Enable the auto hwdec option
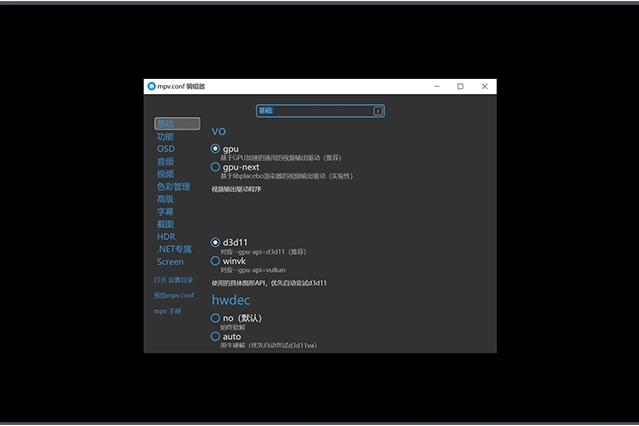Screen dimensions: 639x426 click(x=215, y=337)
